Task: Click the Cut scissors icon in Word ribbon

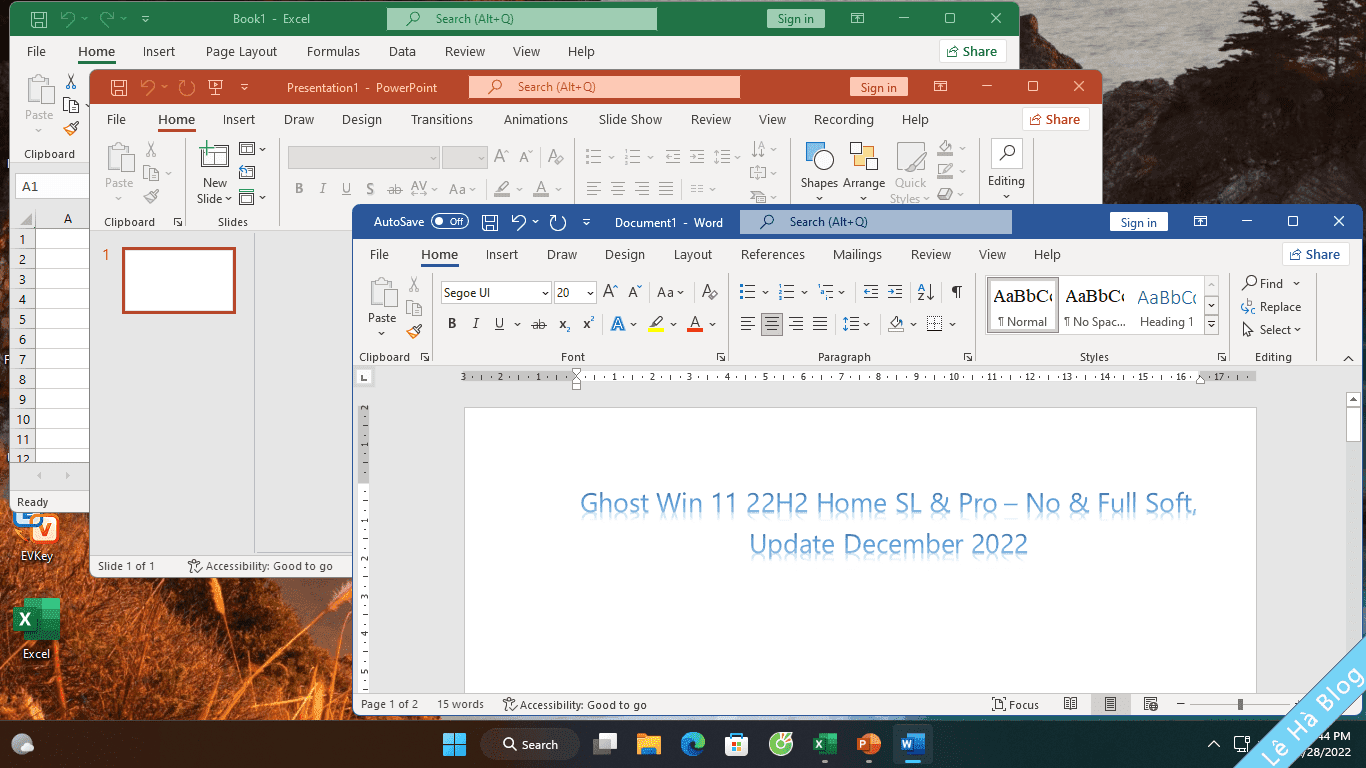Action: pyautogui.click(x=414, y=285)
